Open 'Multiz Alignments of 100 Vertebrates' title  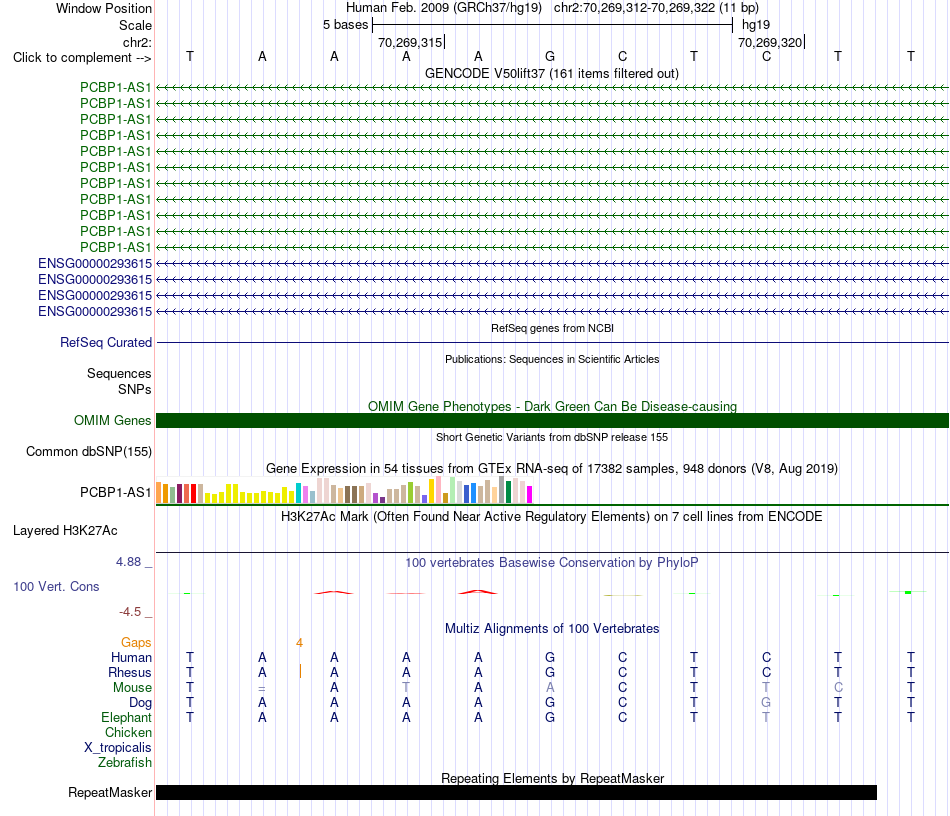tap(552, 629)
